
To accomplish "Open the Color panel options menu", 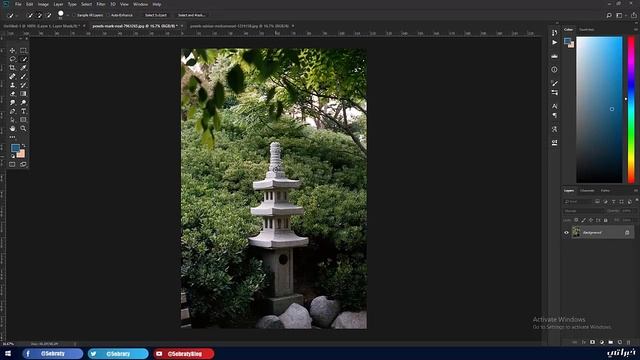I will point(636,29).
